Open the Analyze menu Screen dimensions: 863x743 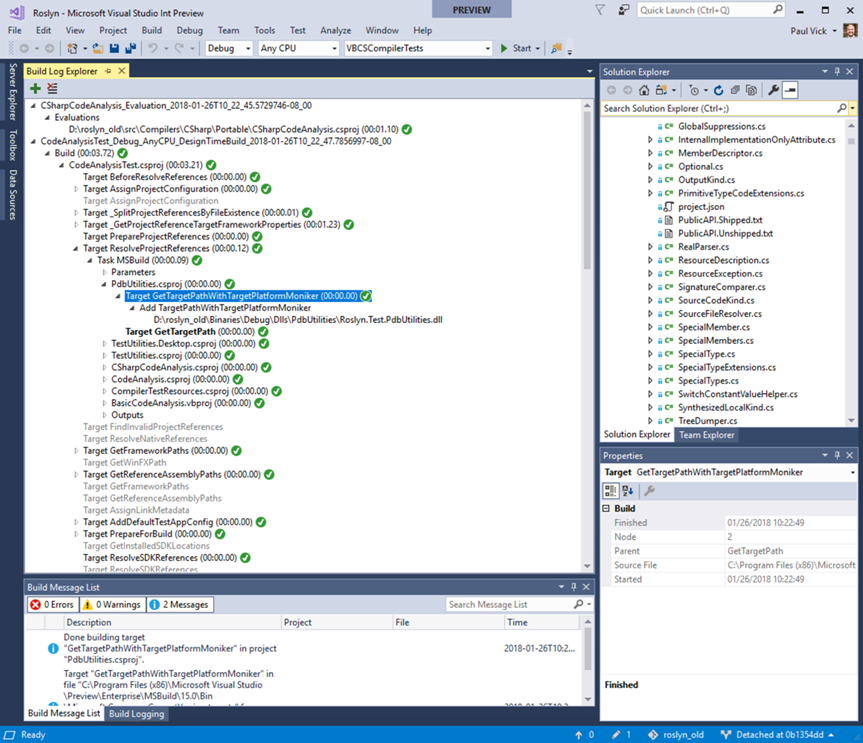coord(336,31)
